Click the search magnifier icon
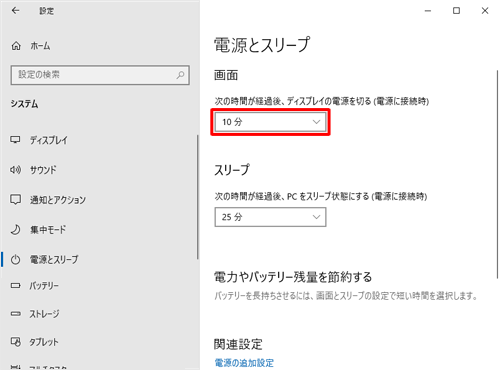Viewport: 500px width, 370px height. point(180,75)
